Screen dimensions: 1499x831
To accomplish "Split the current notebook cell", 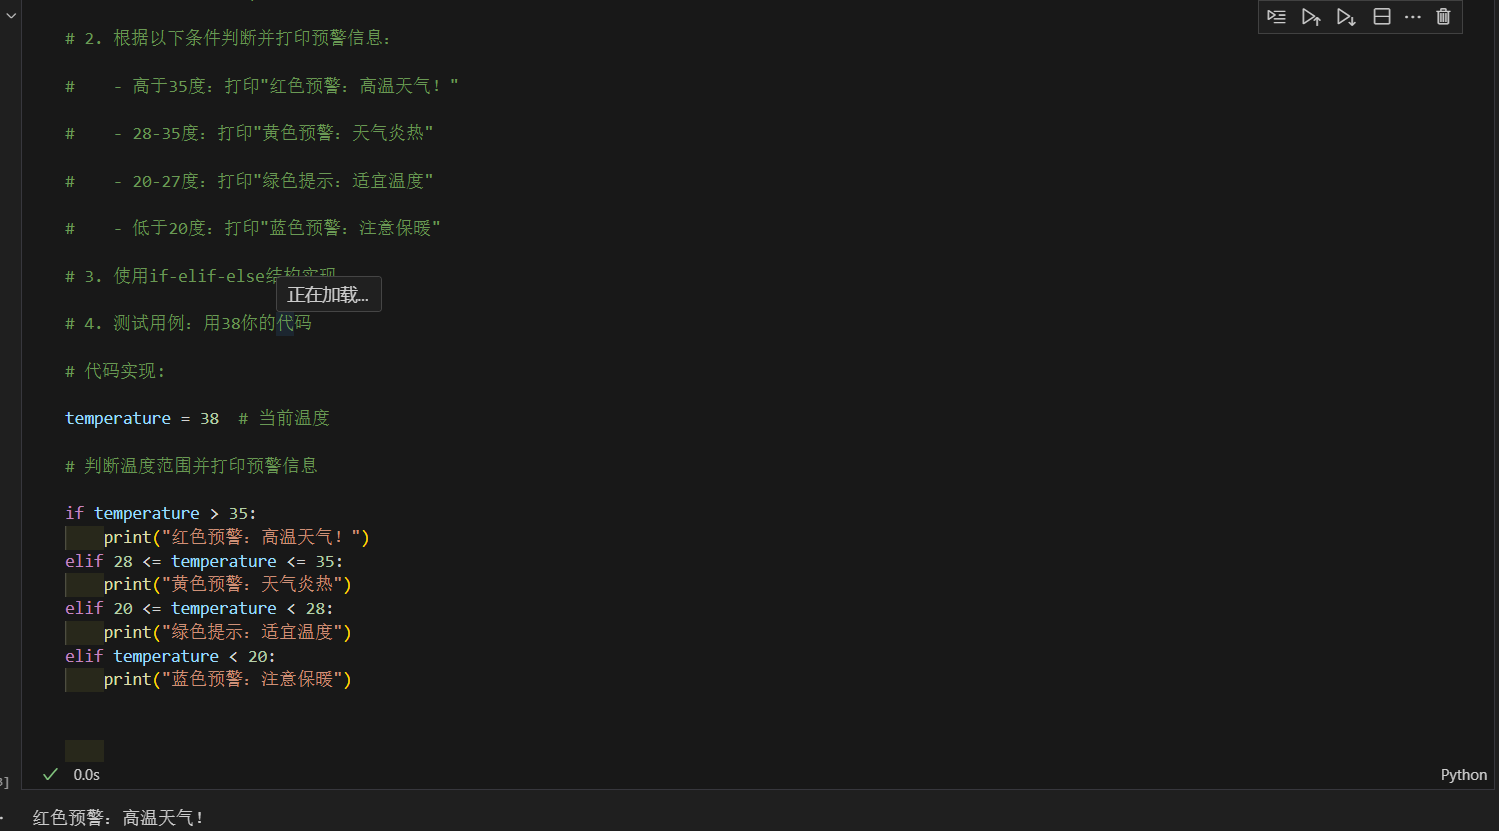I will pyautogui.click(x=1381, y=16).
